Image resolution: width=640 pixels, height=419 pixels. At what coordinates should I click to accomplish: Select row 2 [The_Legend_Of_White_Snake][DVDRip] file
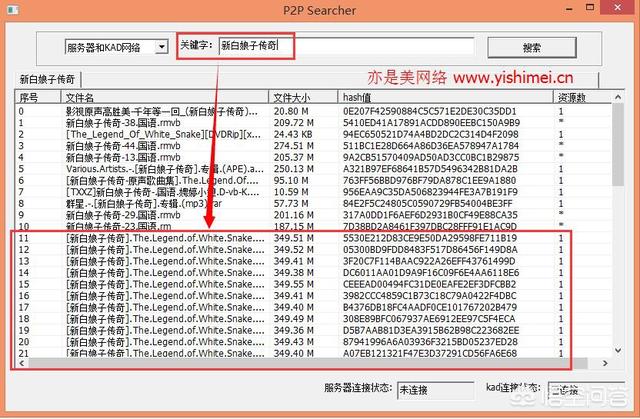tap(161, 134)
